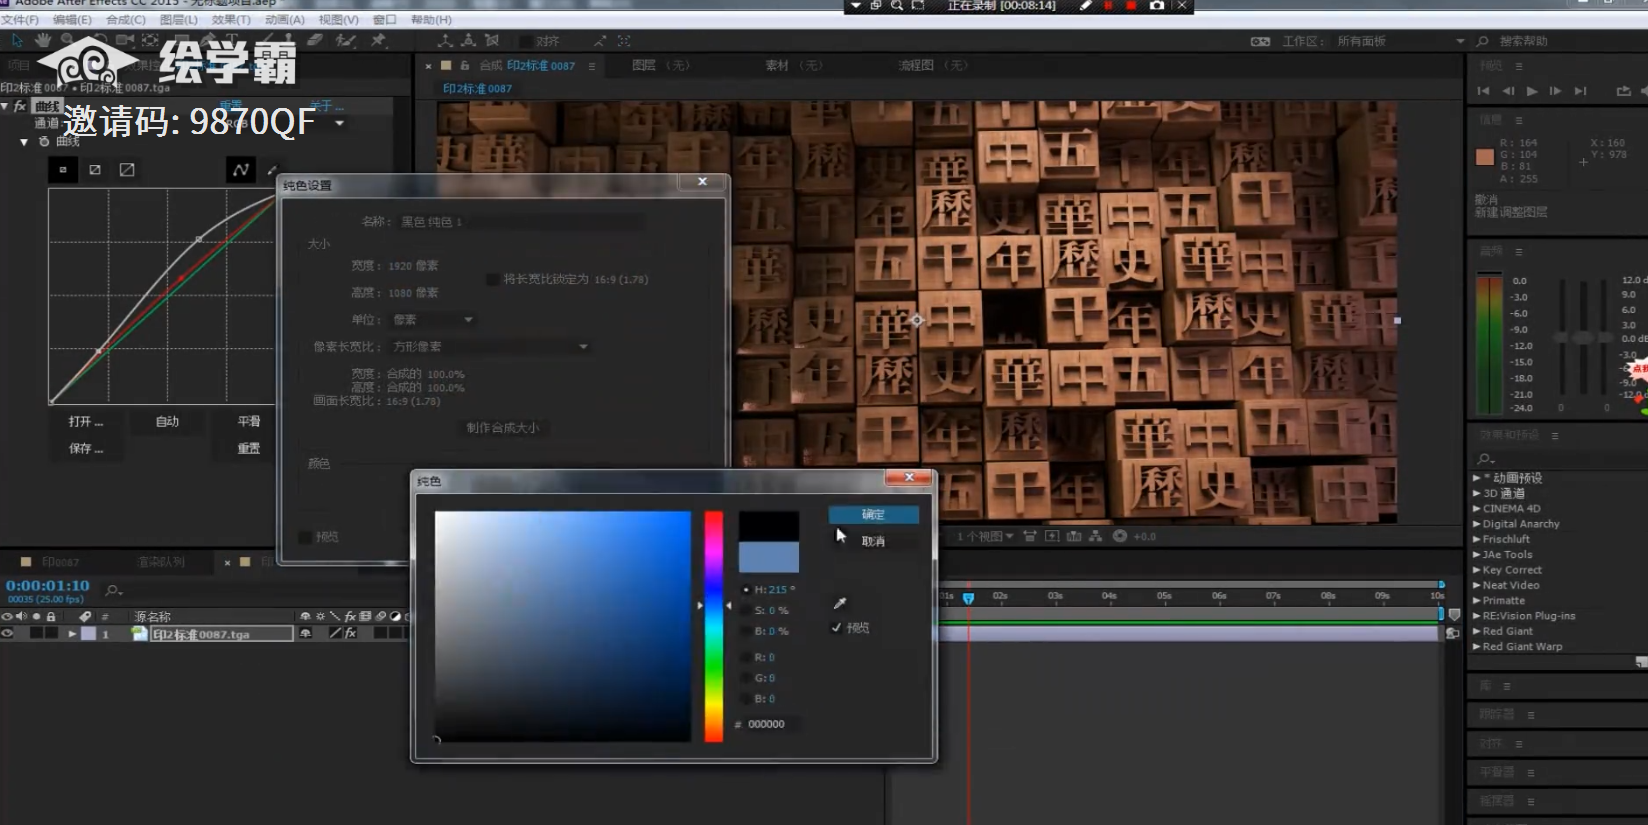Select the Puppet Pin tool
The width and height of the screenshot is (1648, 825).
coord(378,40)
